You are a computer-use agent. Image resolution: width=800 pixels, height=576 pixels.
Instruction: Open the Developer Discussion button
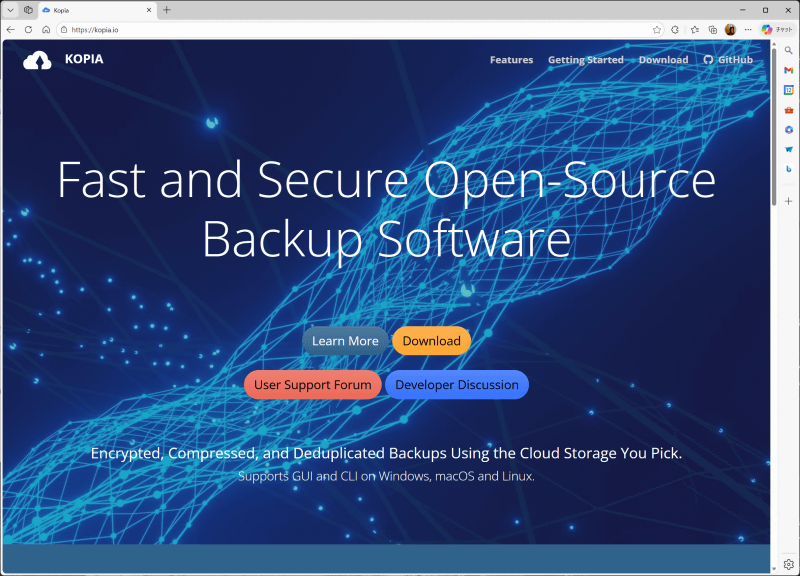pos(457,385)
